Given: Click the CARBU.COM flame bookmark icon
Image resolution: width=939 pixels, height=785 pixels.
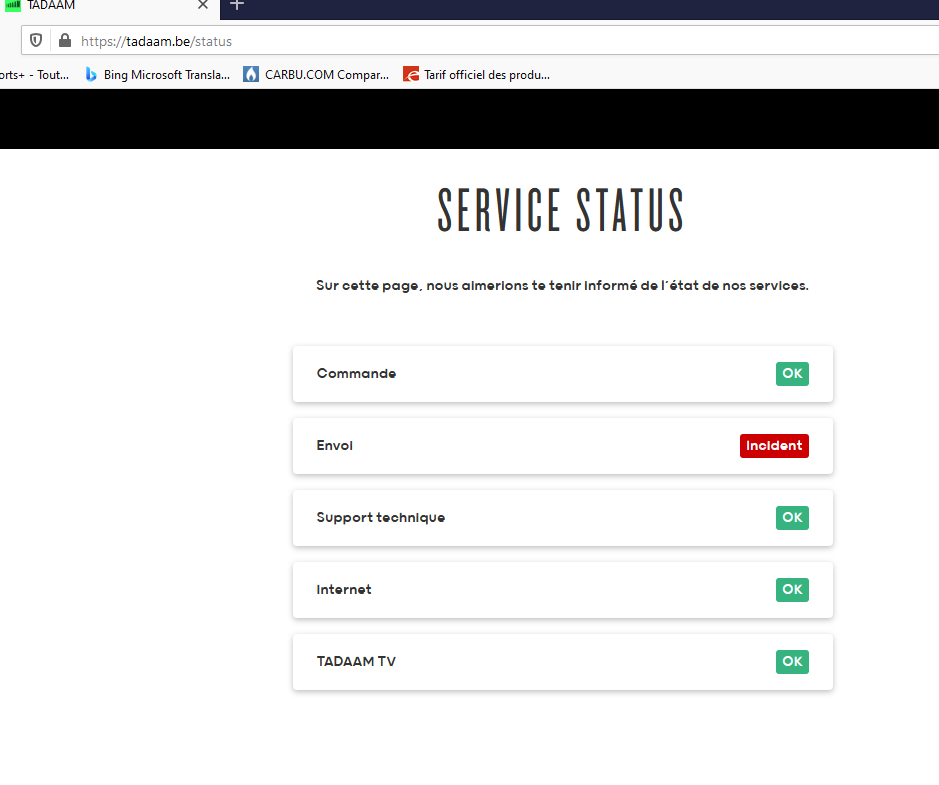Looking at the screenshot, I should 251,74.
